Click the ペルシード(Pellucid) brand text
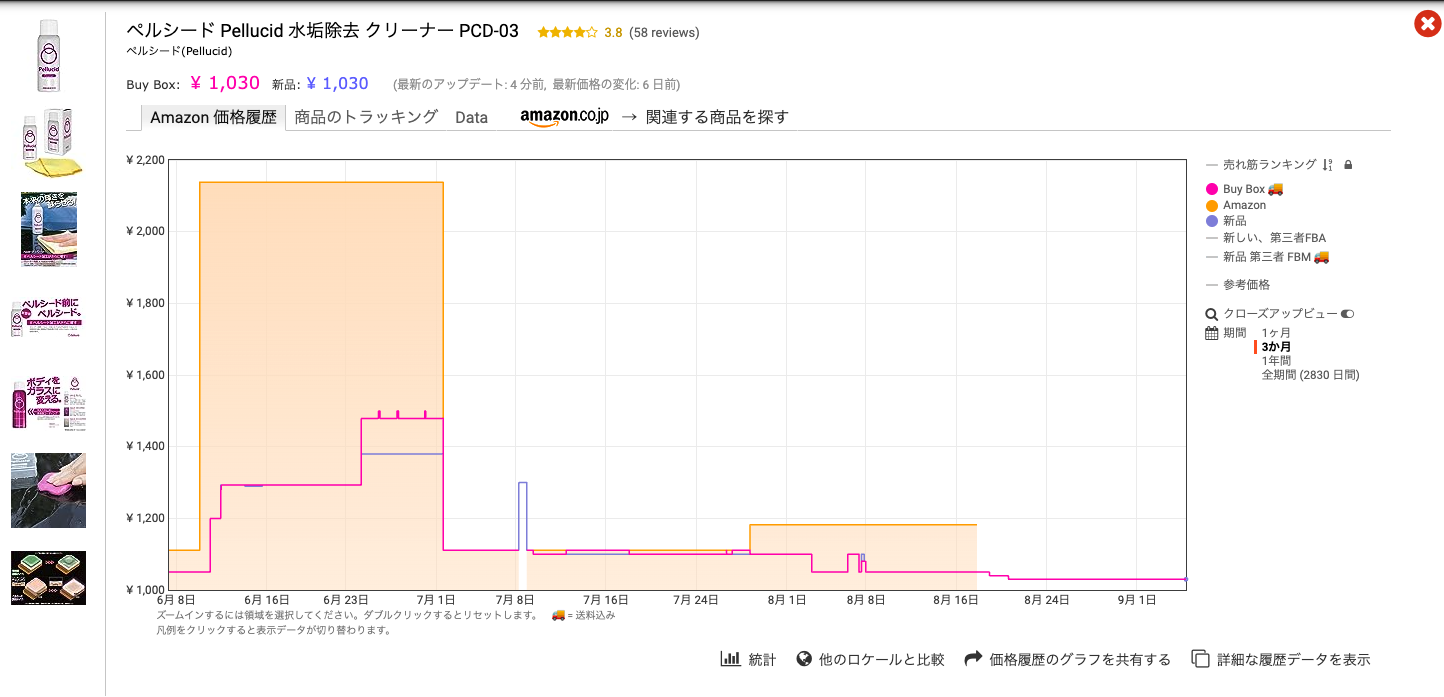The height and width of the screenshot is (697, 1444). pyautogui.click(x=179, y=51)
